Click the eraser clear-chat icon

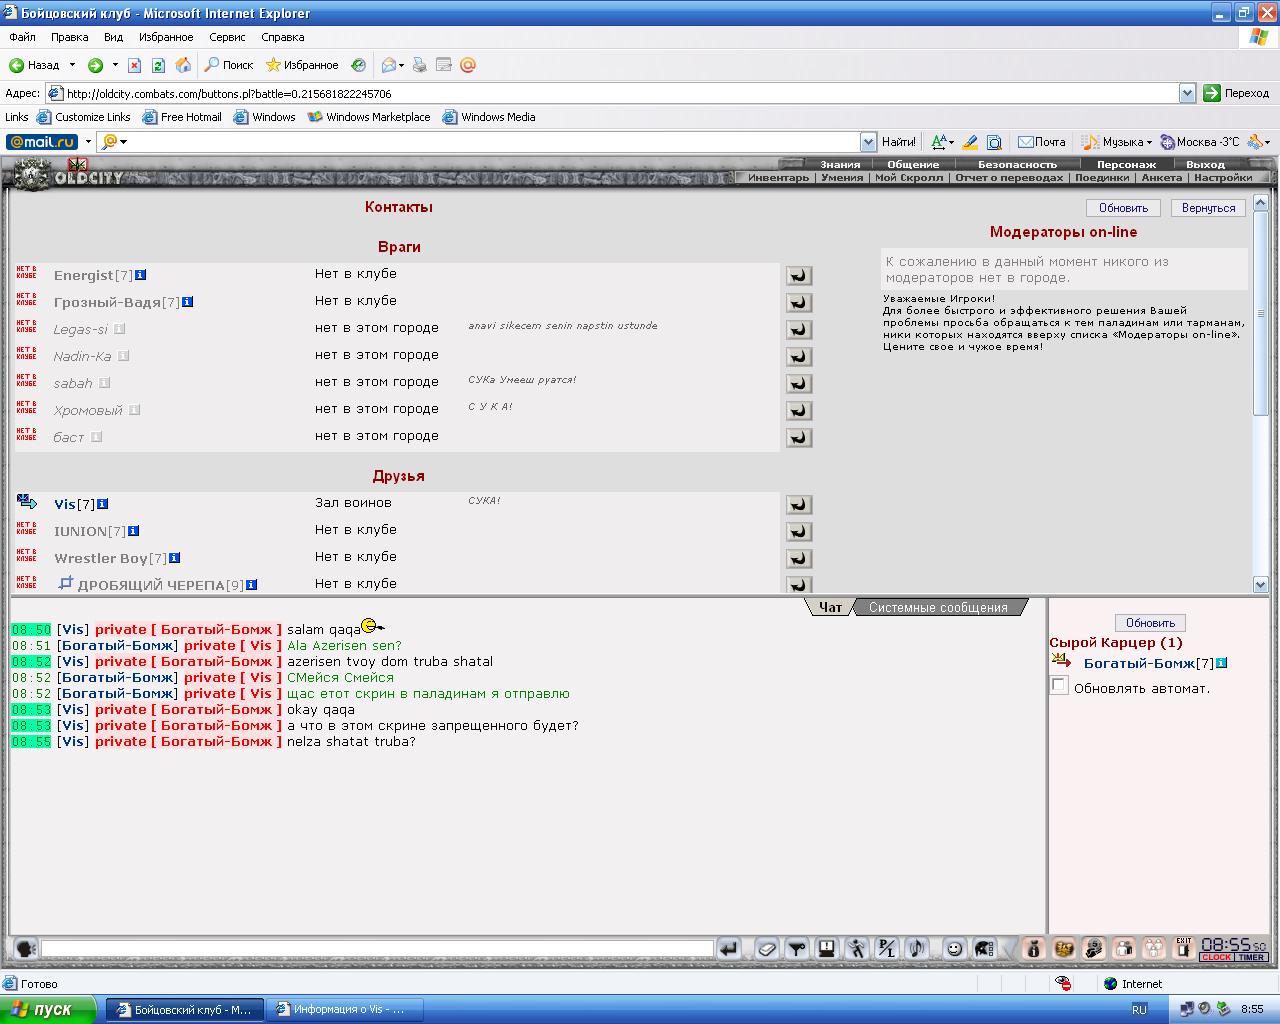point(767,948)
